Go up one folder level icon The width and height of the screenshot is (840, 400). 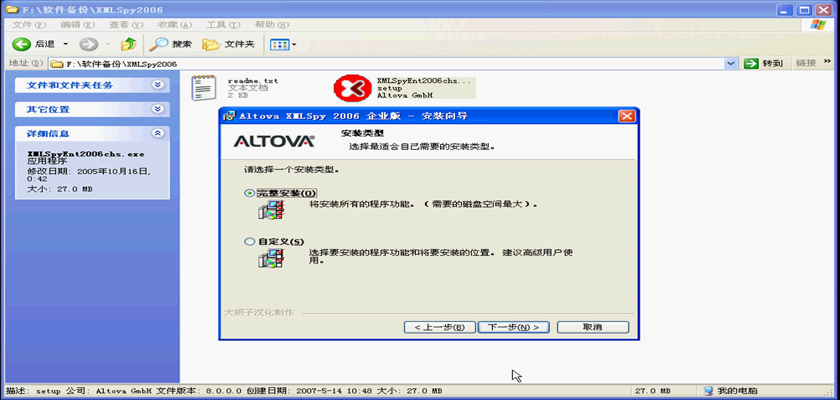pyautogui.click(x=129, y=44)
